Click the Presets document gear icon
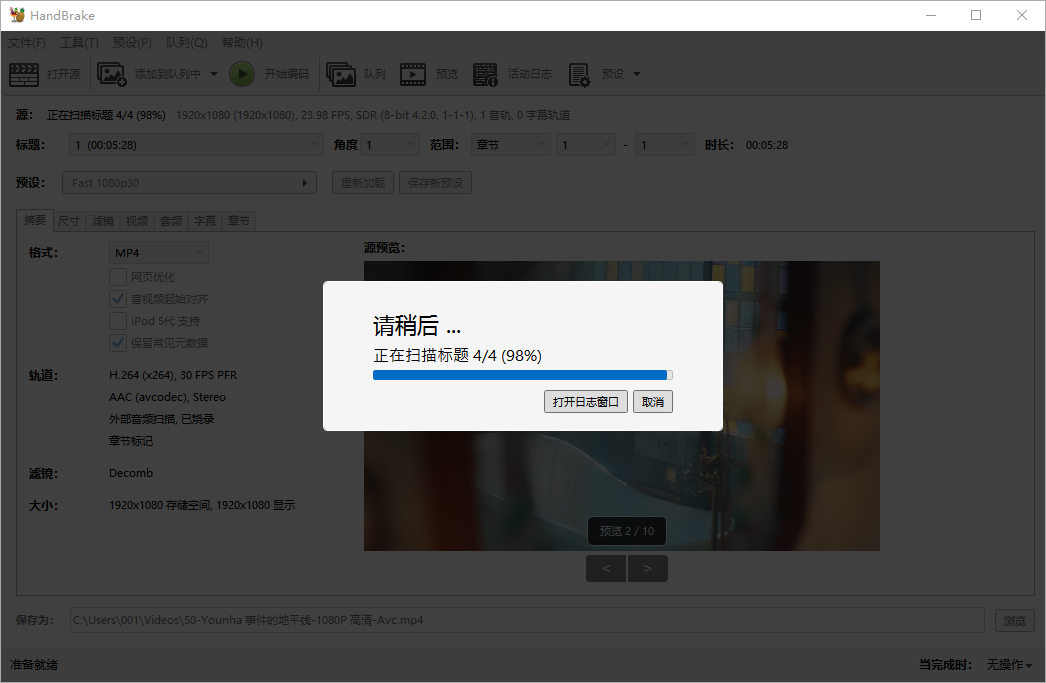The image size is (1046, 683). click(x=579, y=75)
